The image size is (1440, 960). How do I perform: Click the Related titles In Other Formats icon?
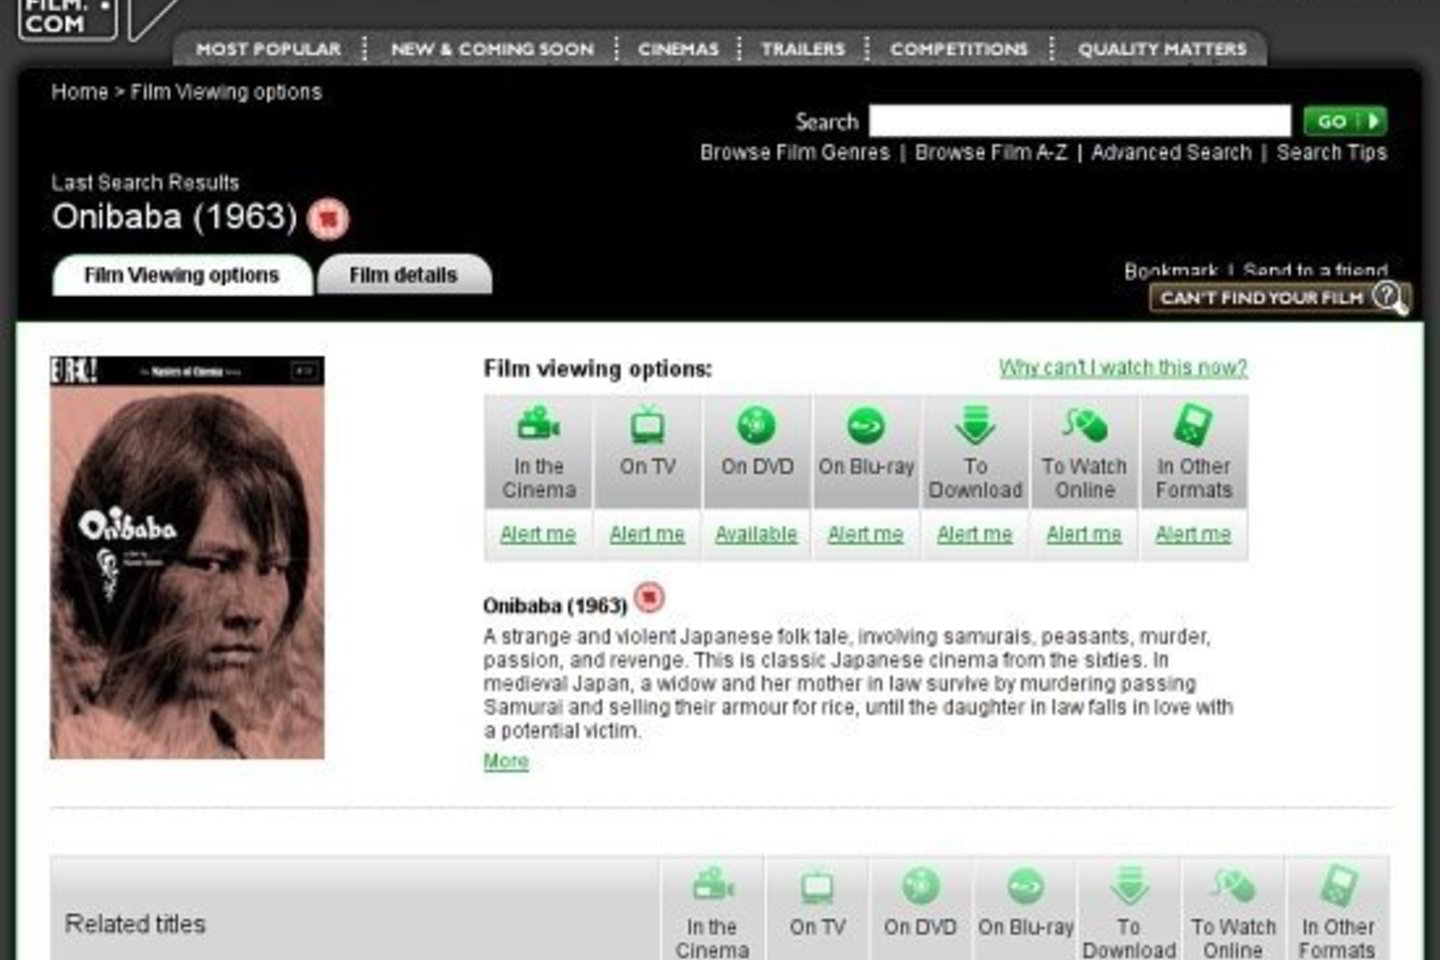click(x=1338, y=885)
